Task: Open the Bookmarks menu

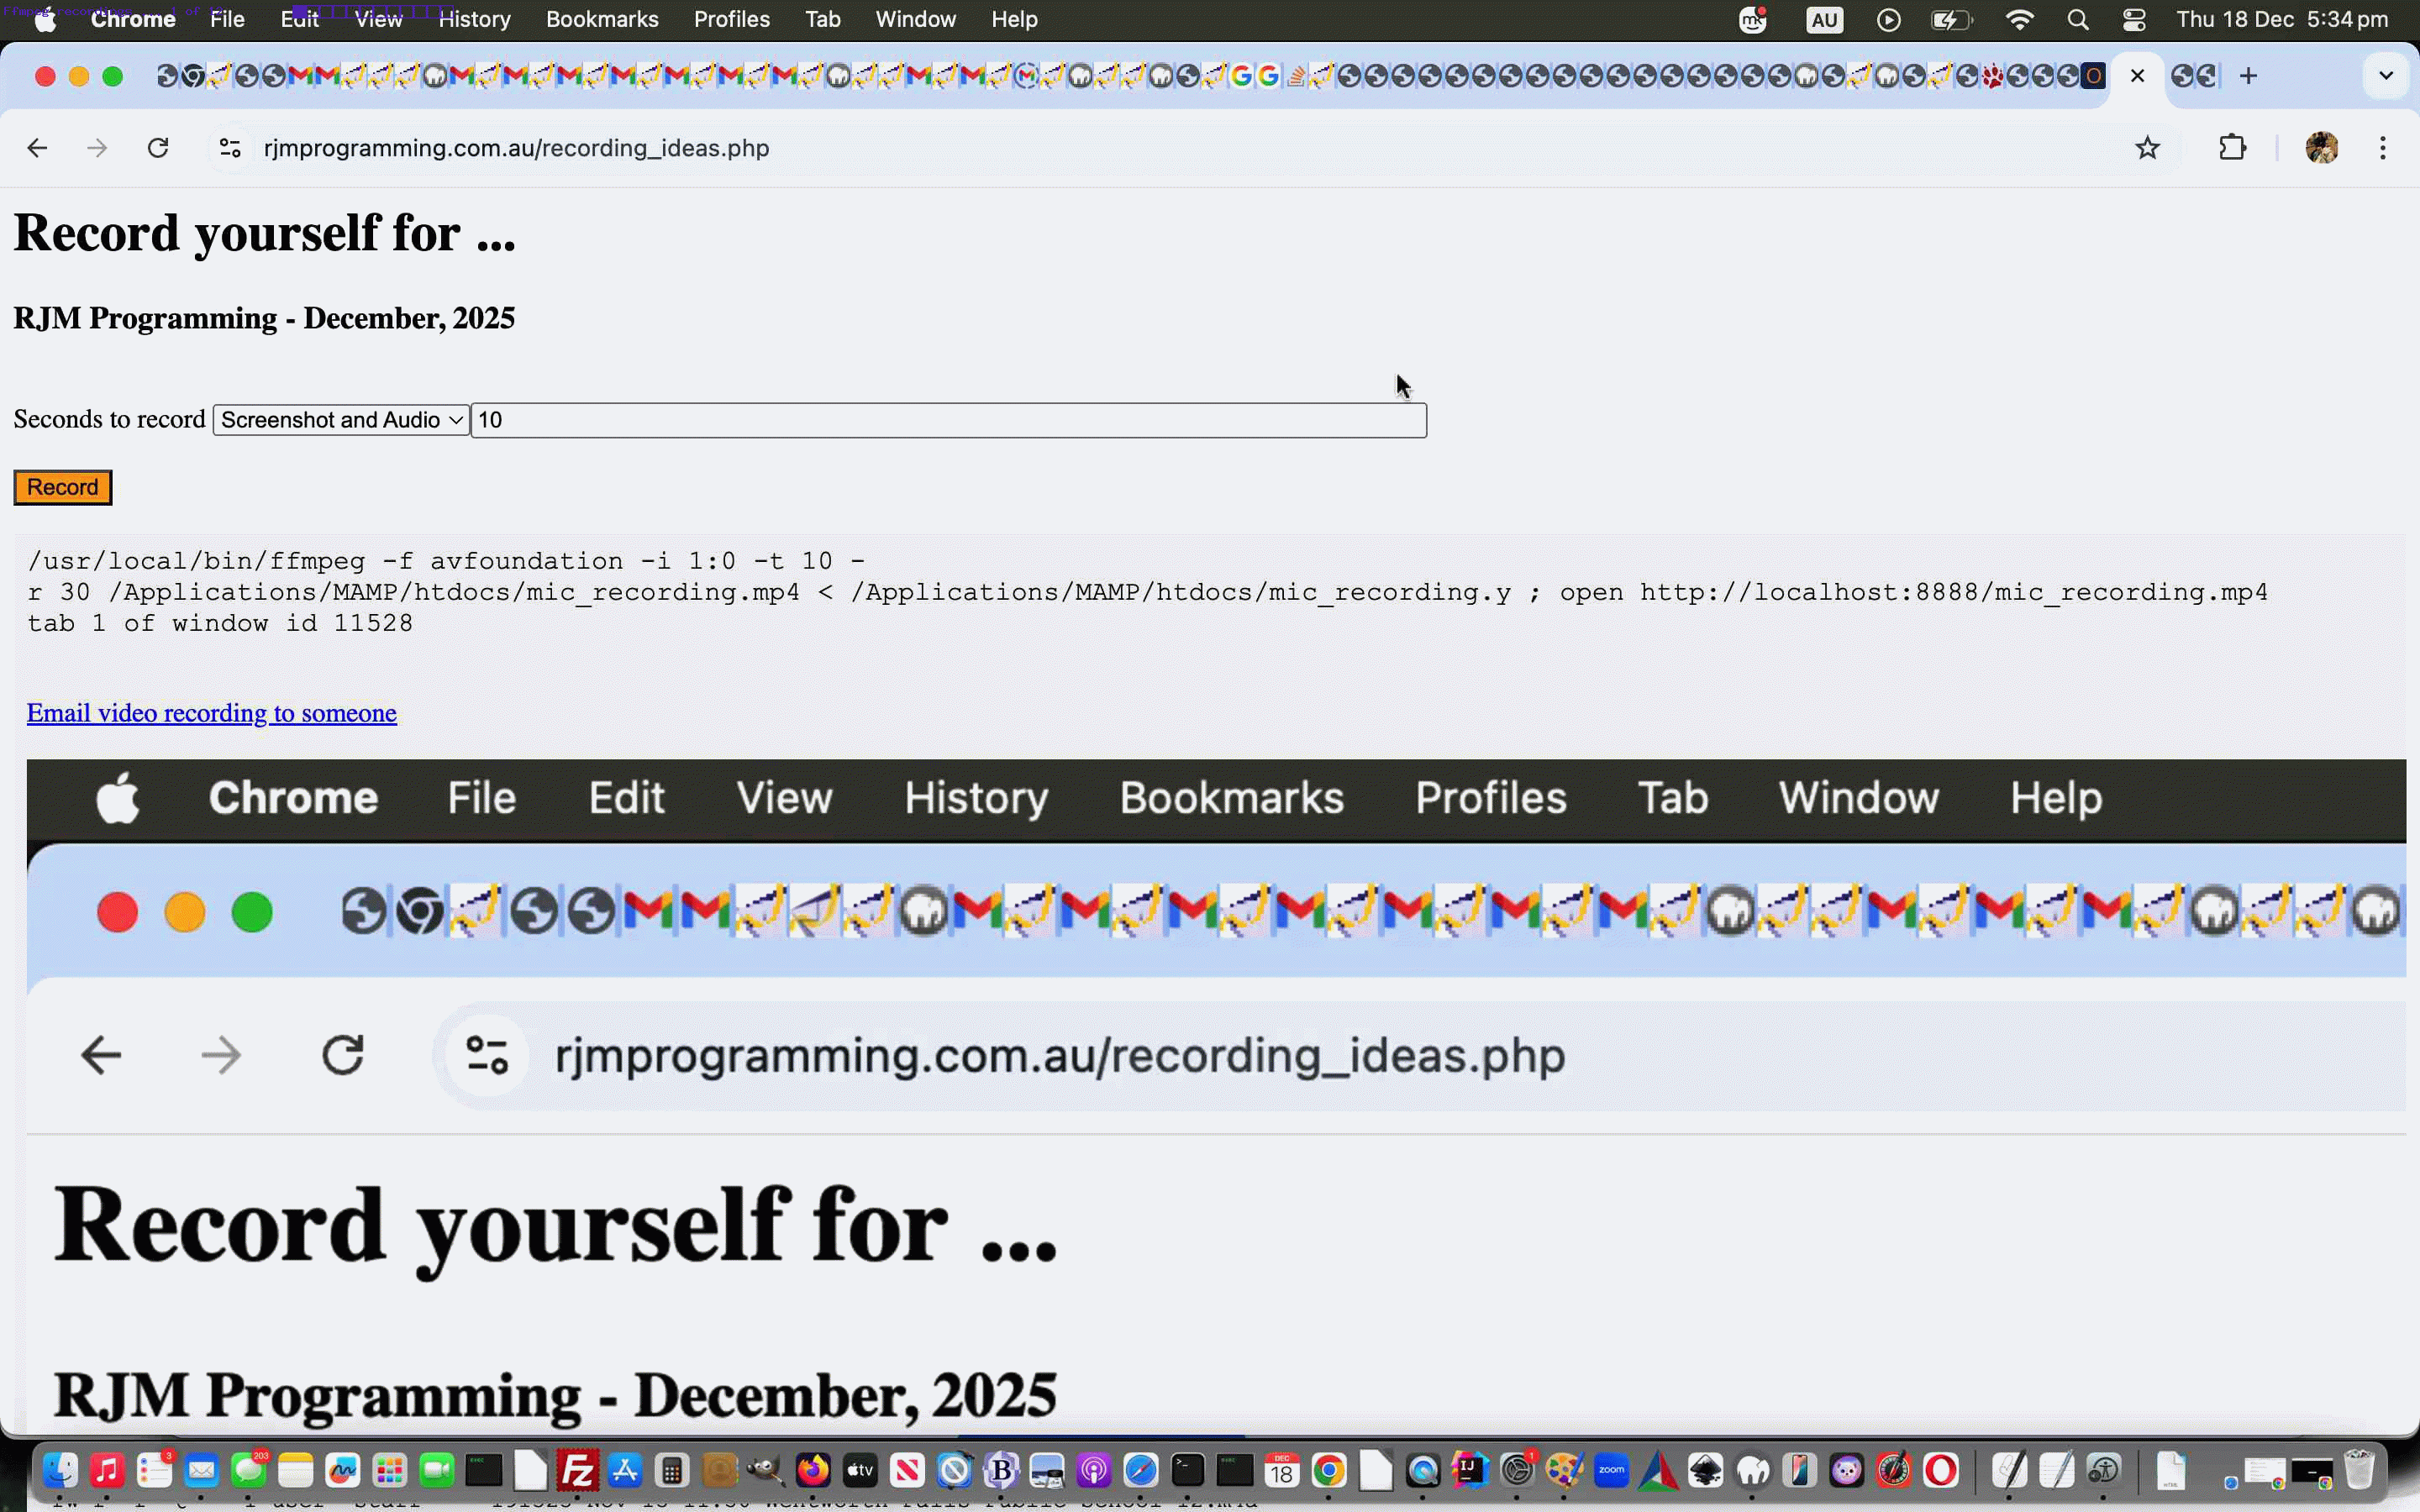Action: tap(602, 19)
